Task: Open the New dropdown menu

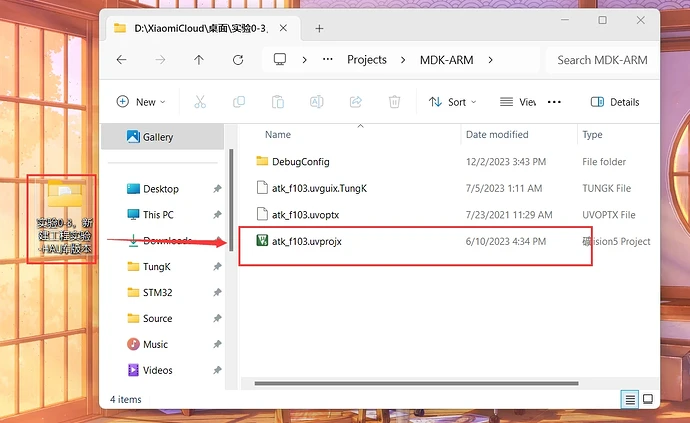Action: pos(142,102)
